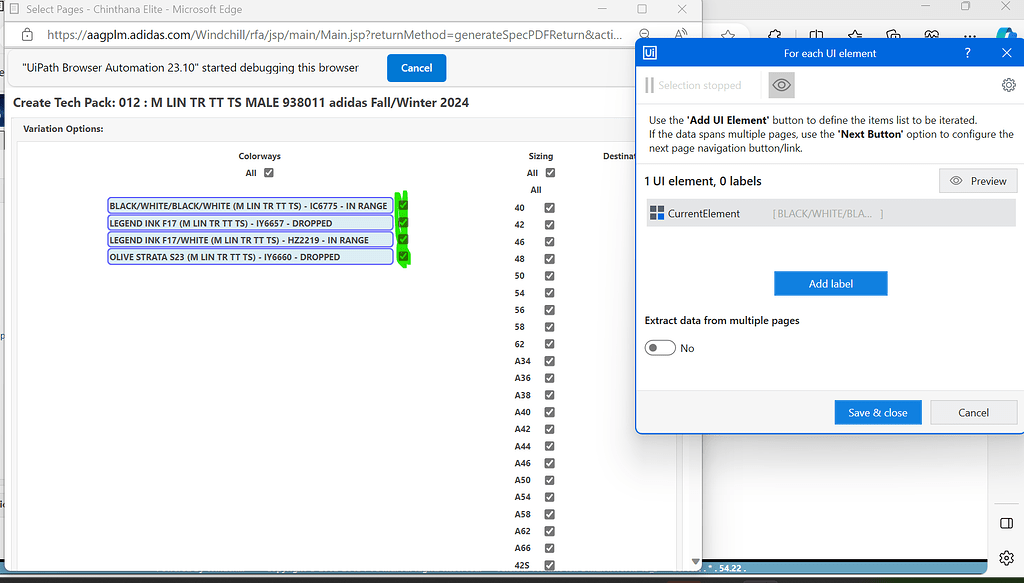The width and height of the screenshot is (1024, 583).
Task: Switch to the Select Pages browser tab
Action: click(120, 9)
